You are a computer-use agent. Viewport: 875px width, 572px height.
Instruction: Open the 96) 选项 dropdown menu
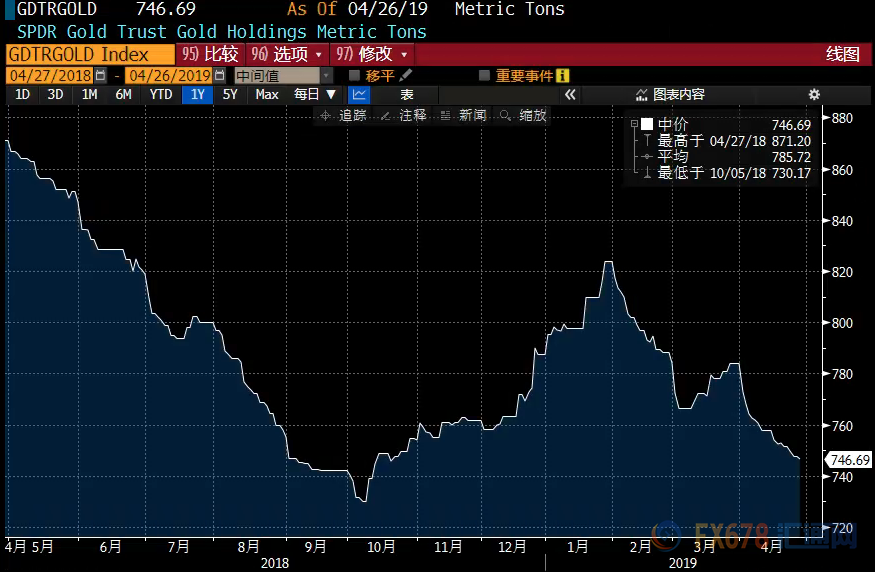[x=288, y=54]
